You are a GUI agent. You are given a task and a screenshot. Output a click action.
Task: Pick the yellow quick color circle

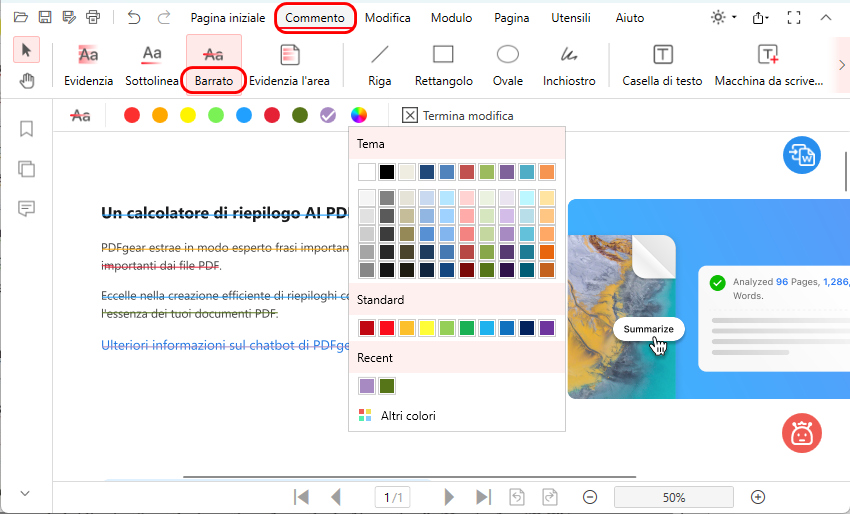(188, 115)
